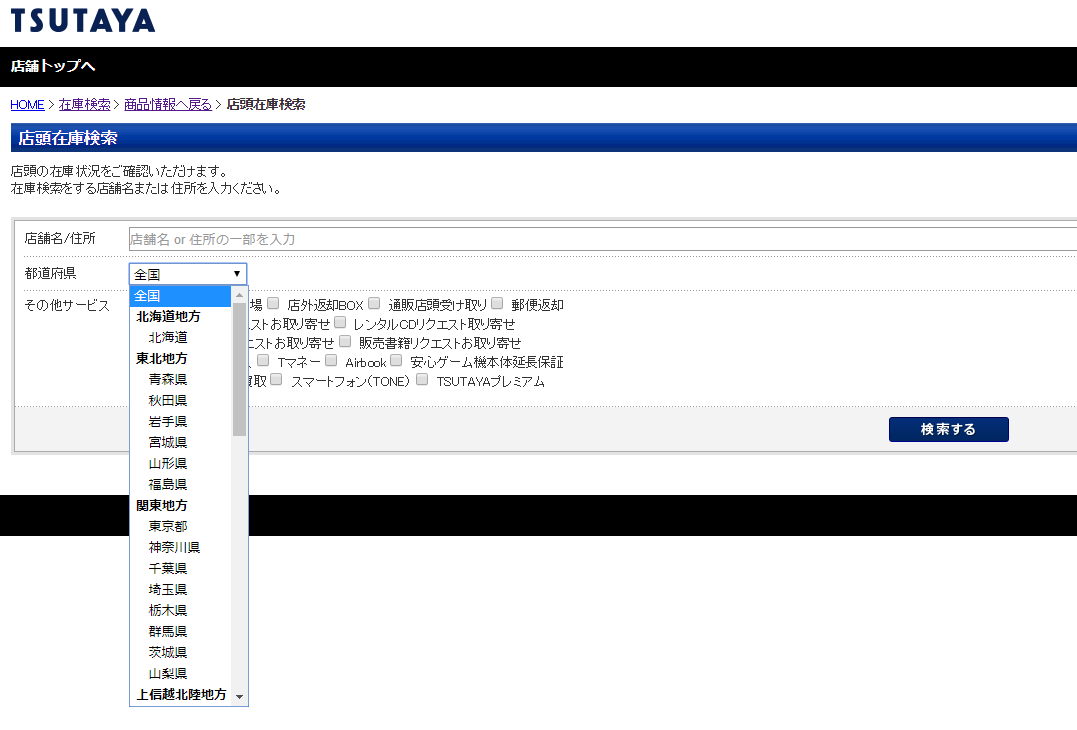Image resolution: width=1077 pixels, height=730 pixels.
Task: Go to HOME via breadcrumb
Action: coord(27,104)
